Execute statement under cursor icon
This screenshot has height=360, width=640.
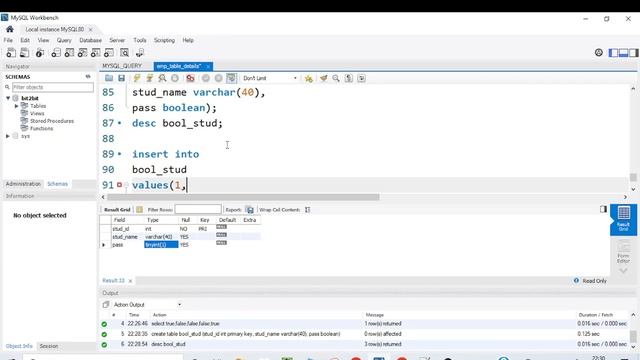click(149, 78)
